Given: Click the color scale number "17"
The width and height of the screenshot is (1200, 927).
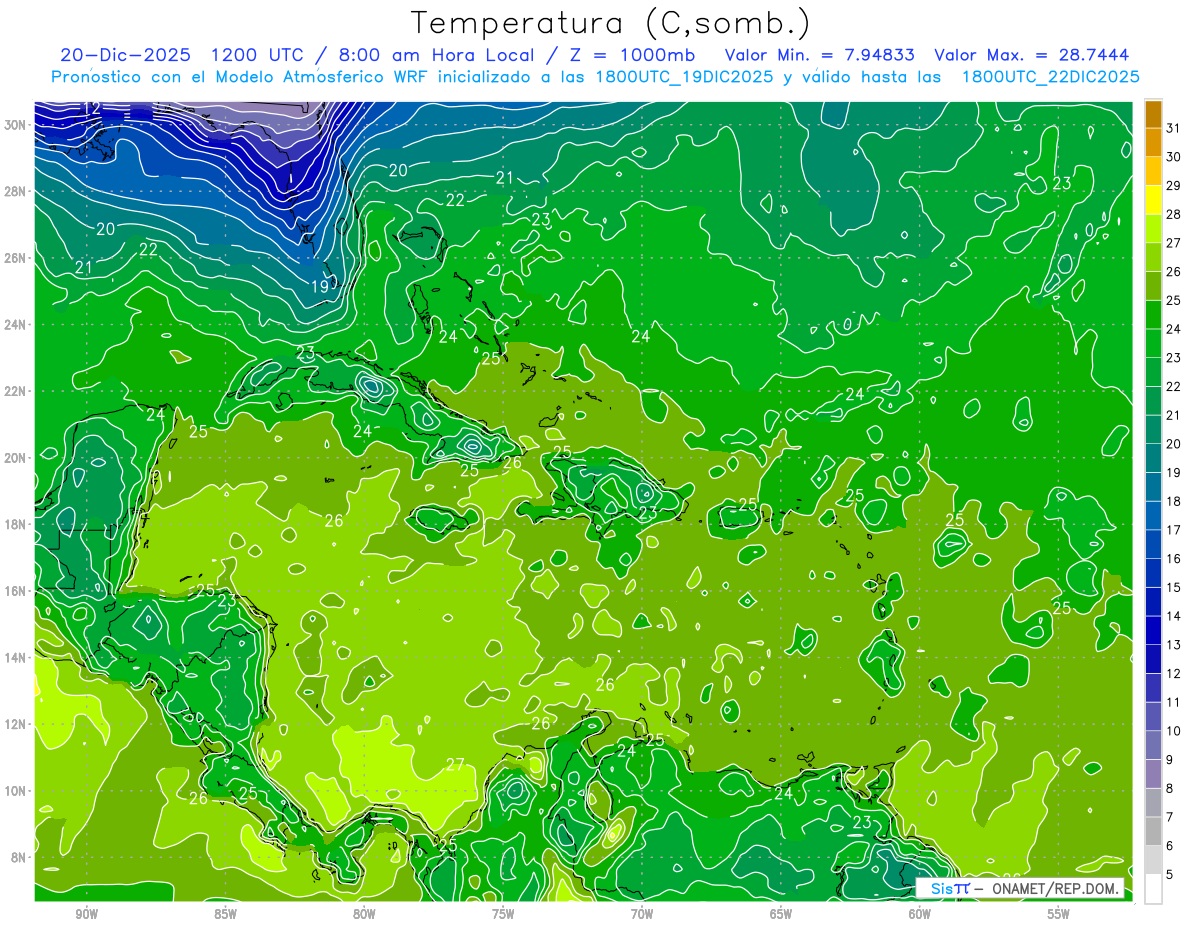Looking at the screenshot, I should [1174, 530].
